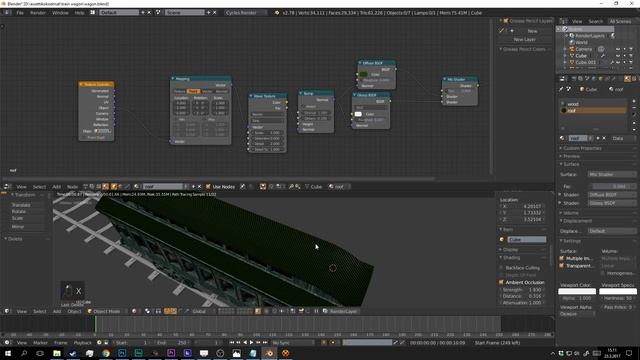
Task: Open the Help menu
Action: tap(79, 13)
